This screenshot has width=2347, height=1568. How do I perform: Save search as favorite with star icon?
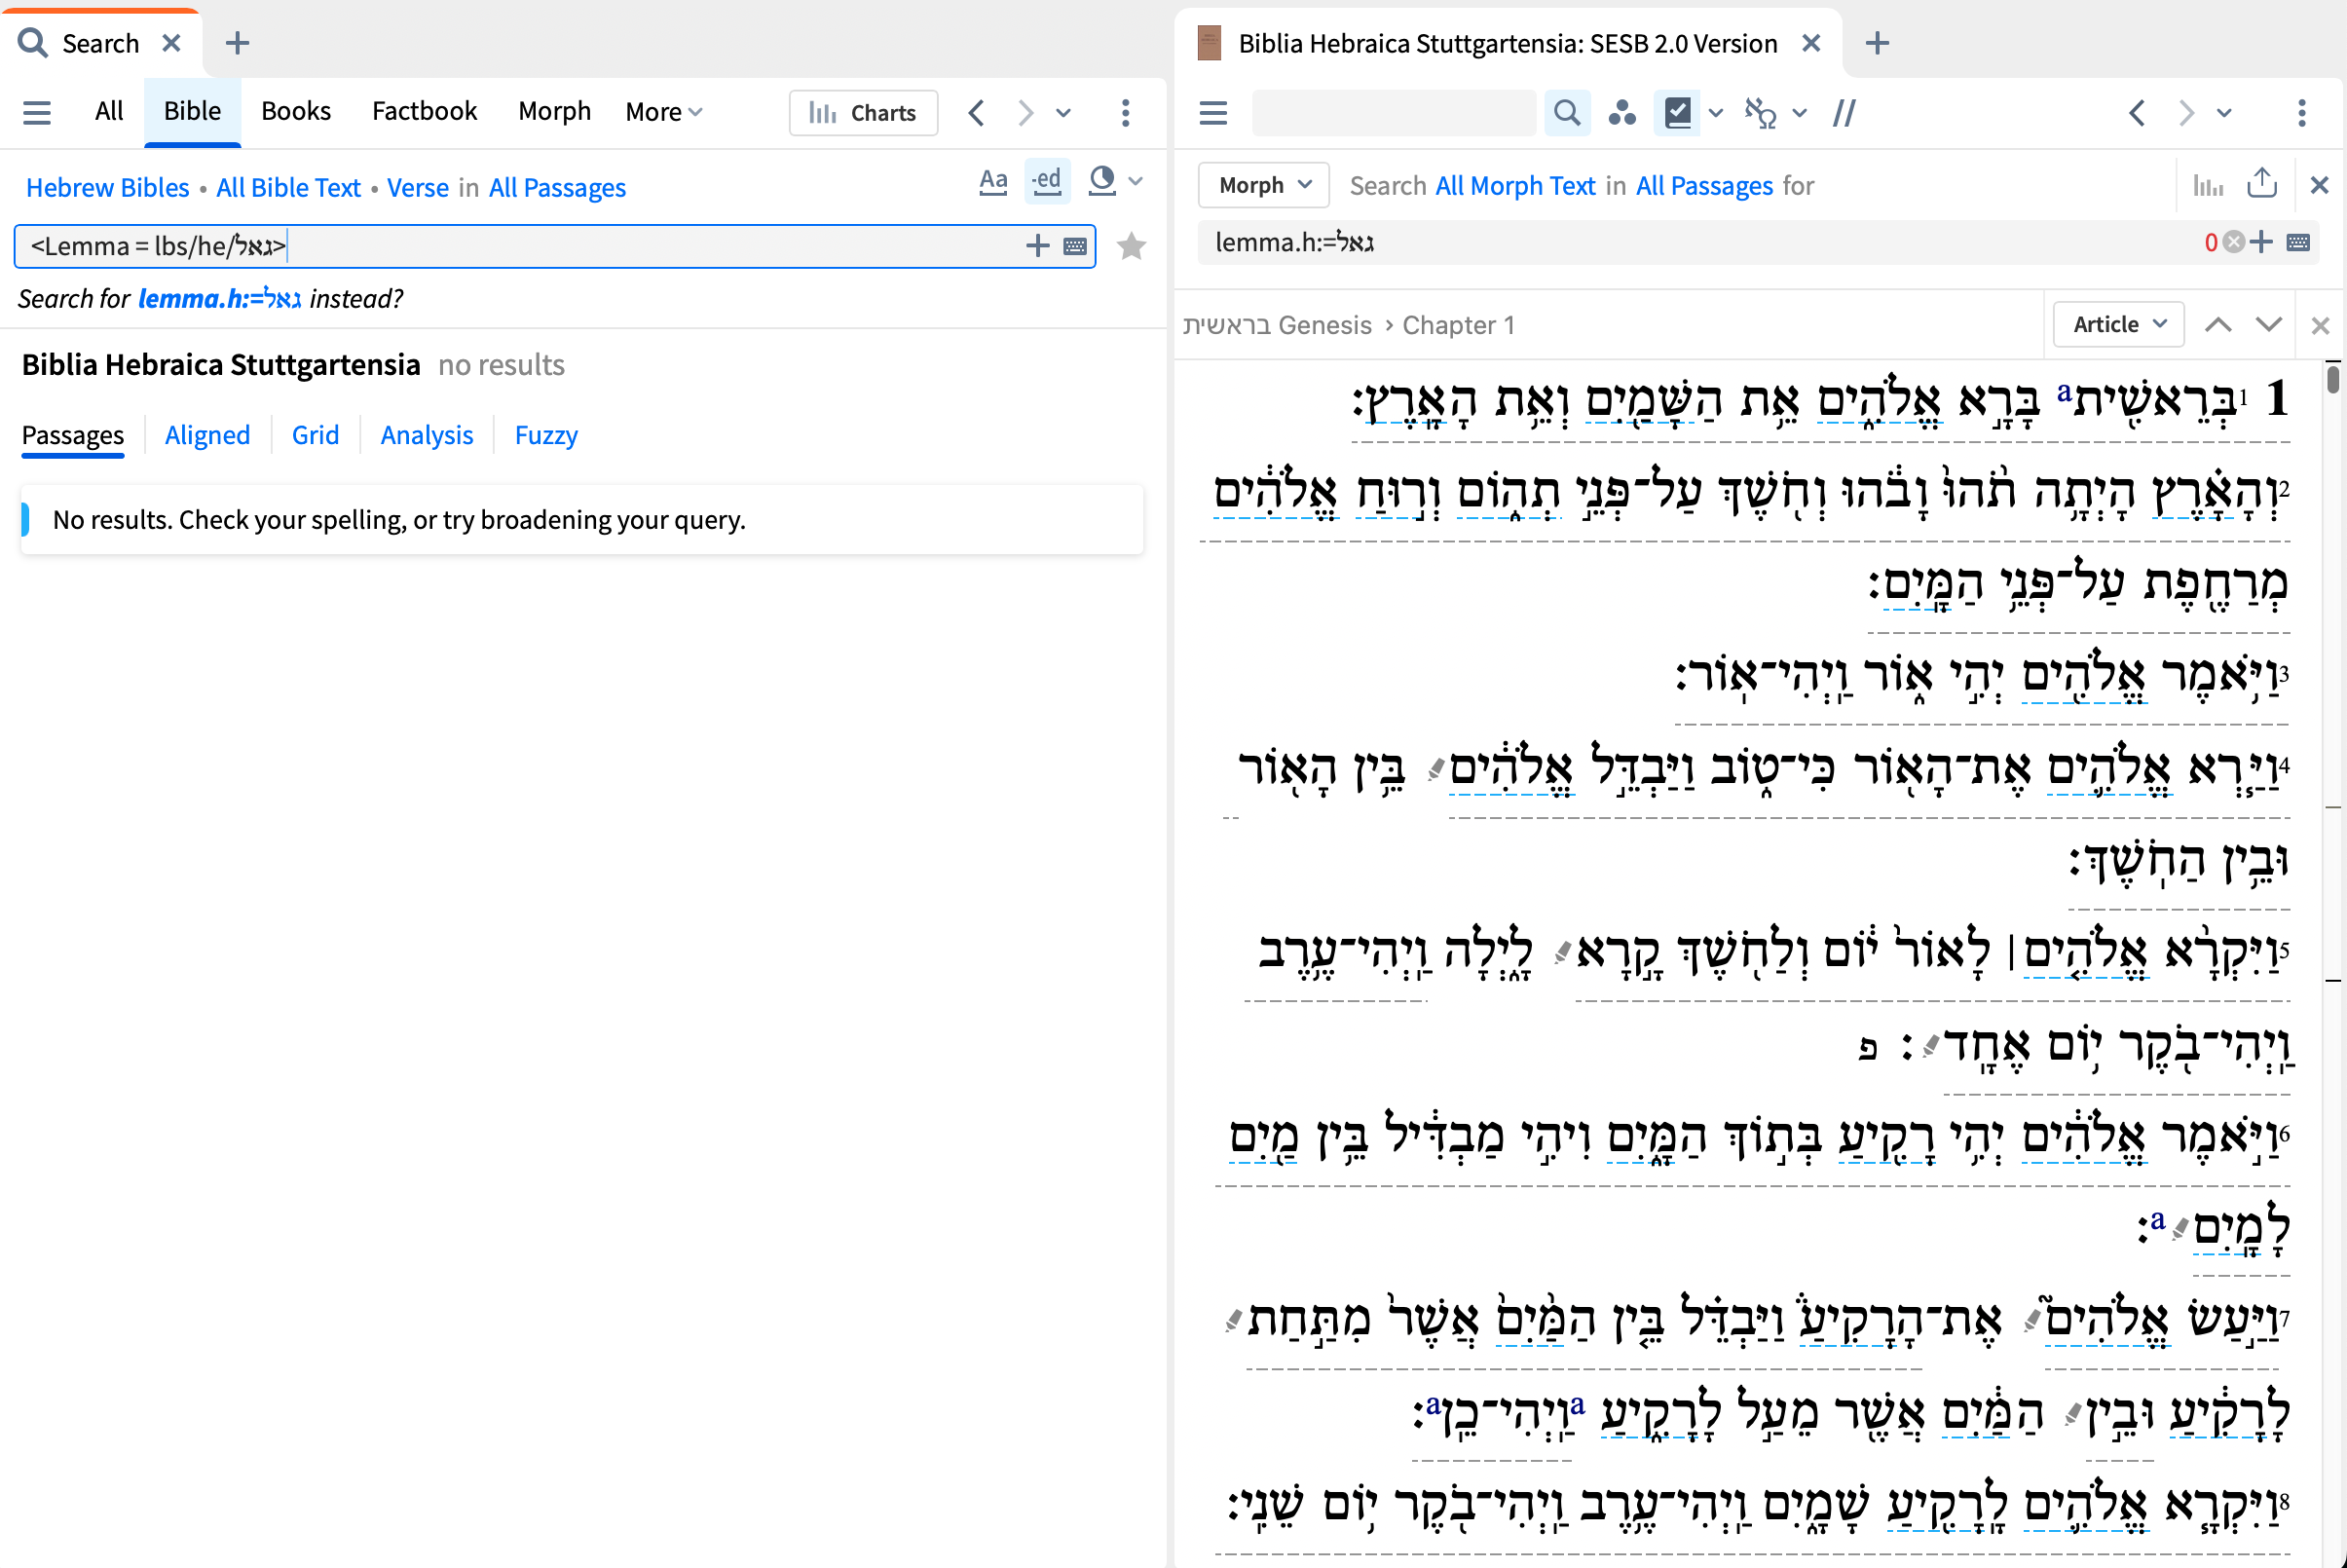click(x=1131, y=246)
